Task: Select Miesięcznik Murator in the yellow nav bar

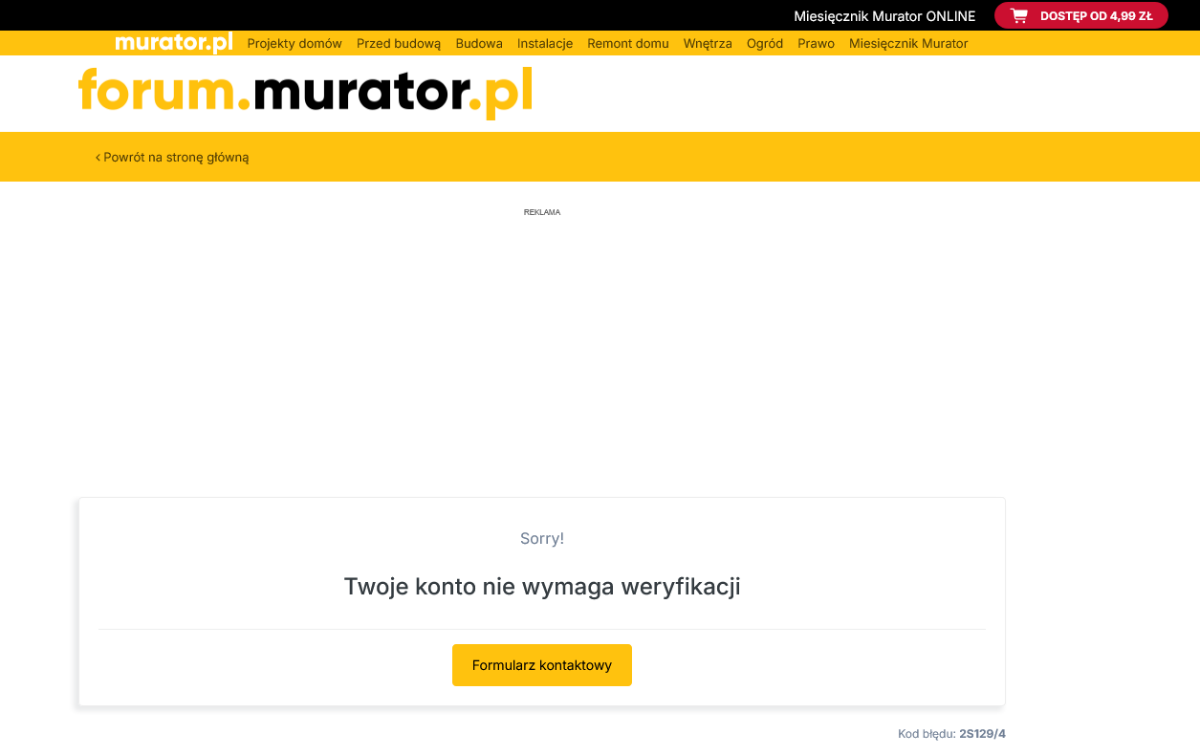Action: [908, 44]
